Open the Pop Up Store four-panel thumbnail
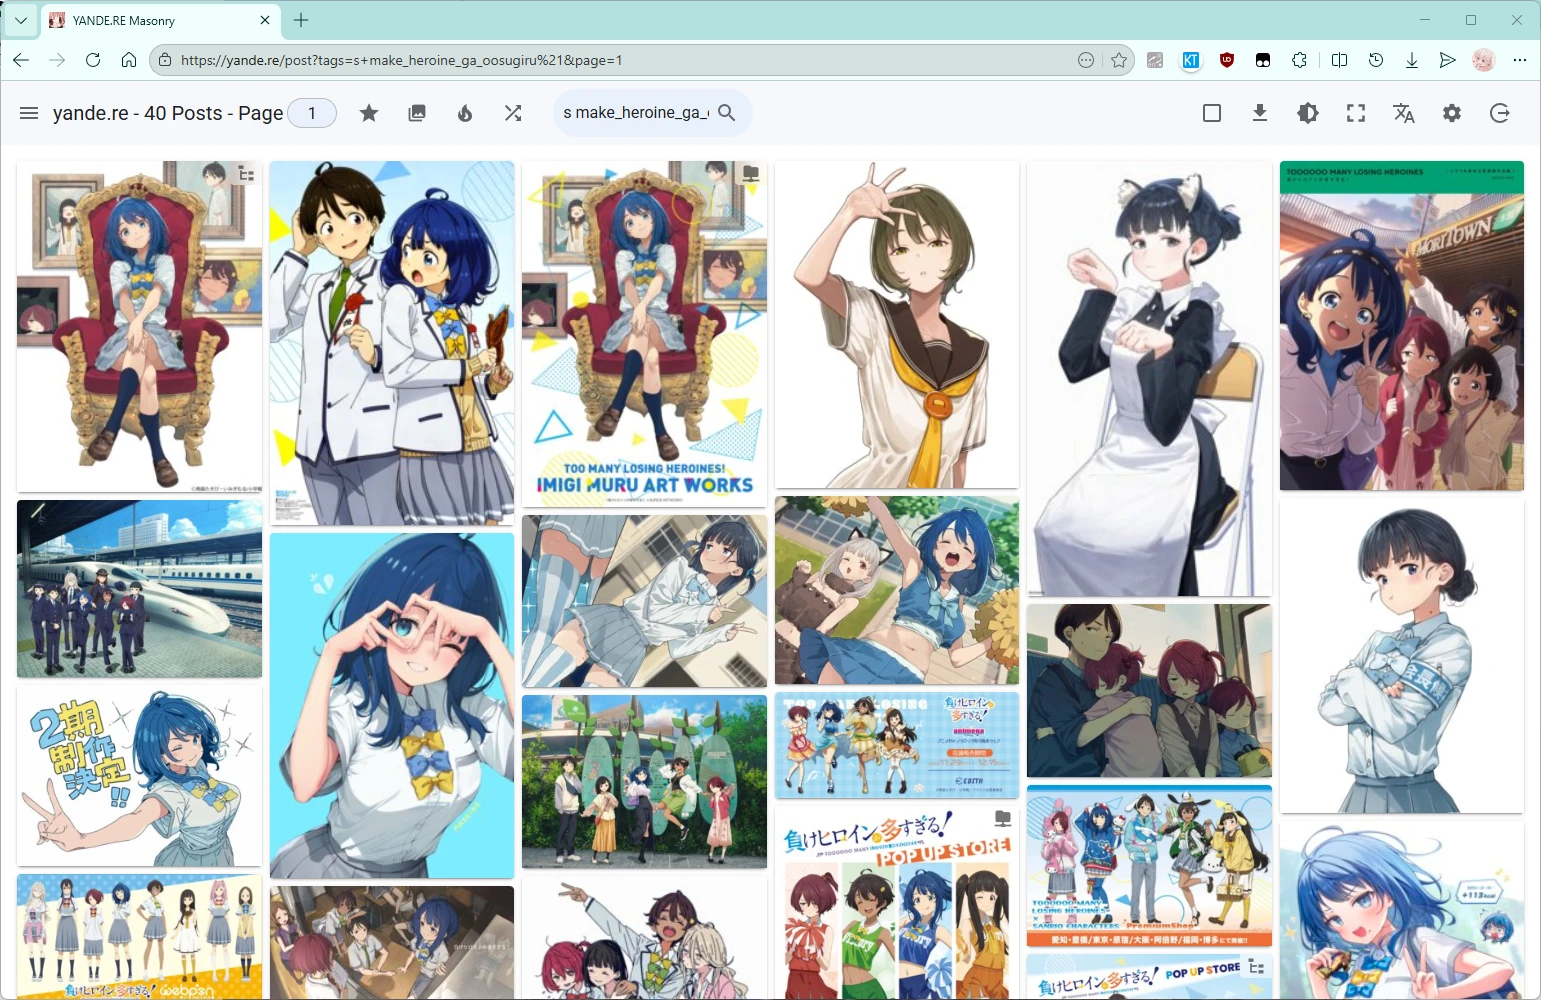Screen dimensions: 1541x1000 tap(897, 903)
